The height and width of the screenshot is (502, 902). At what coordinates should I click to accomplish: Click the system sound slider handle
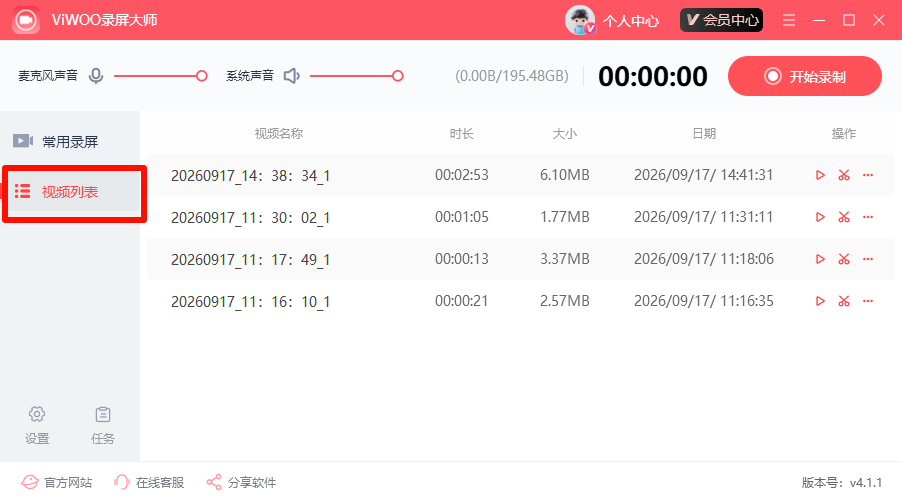(x=398, y=76)
